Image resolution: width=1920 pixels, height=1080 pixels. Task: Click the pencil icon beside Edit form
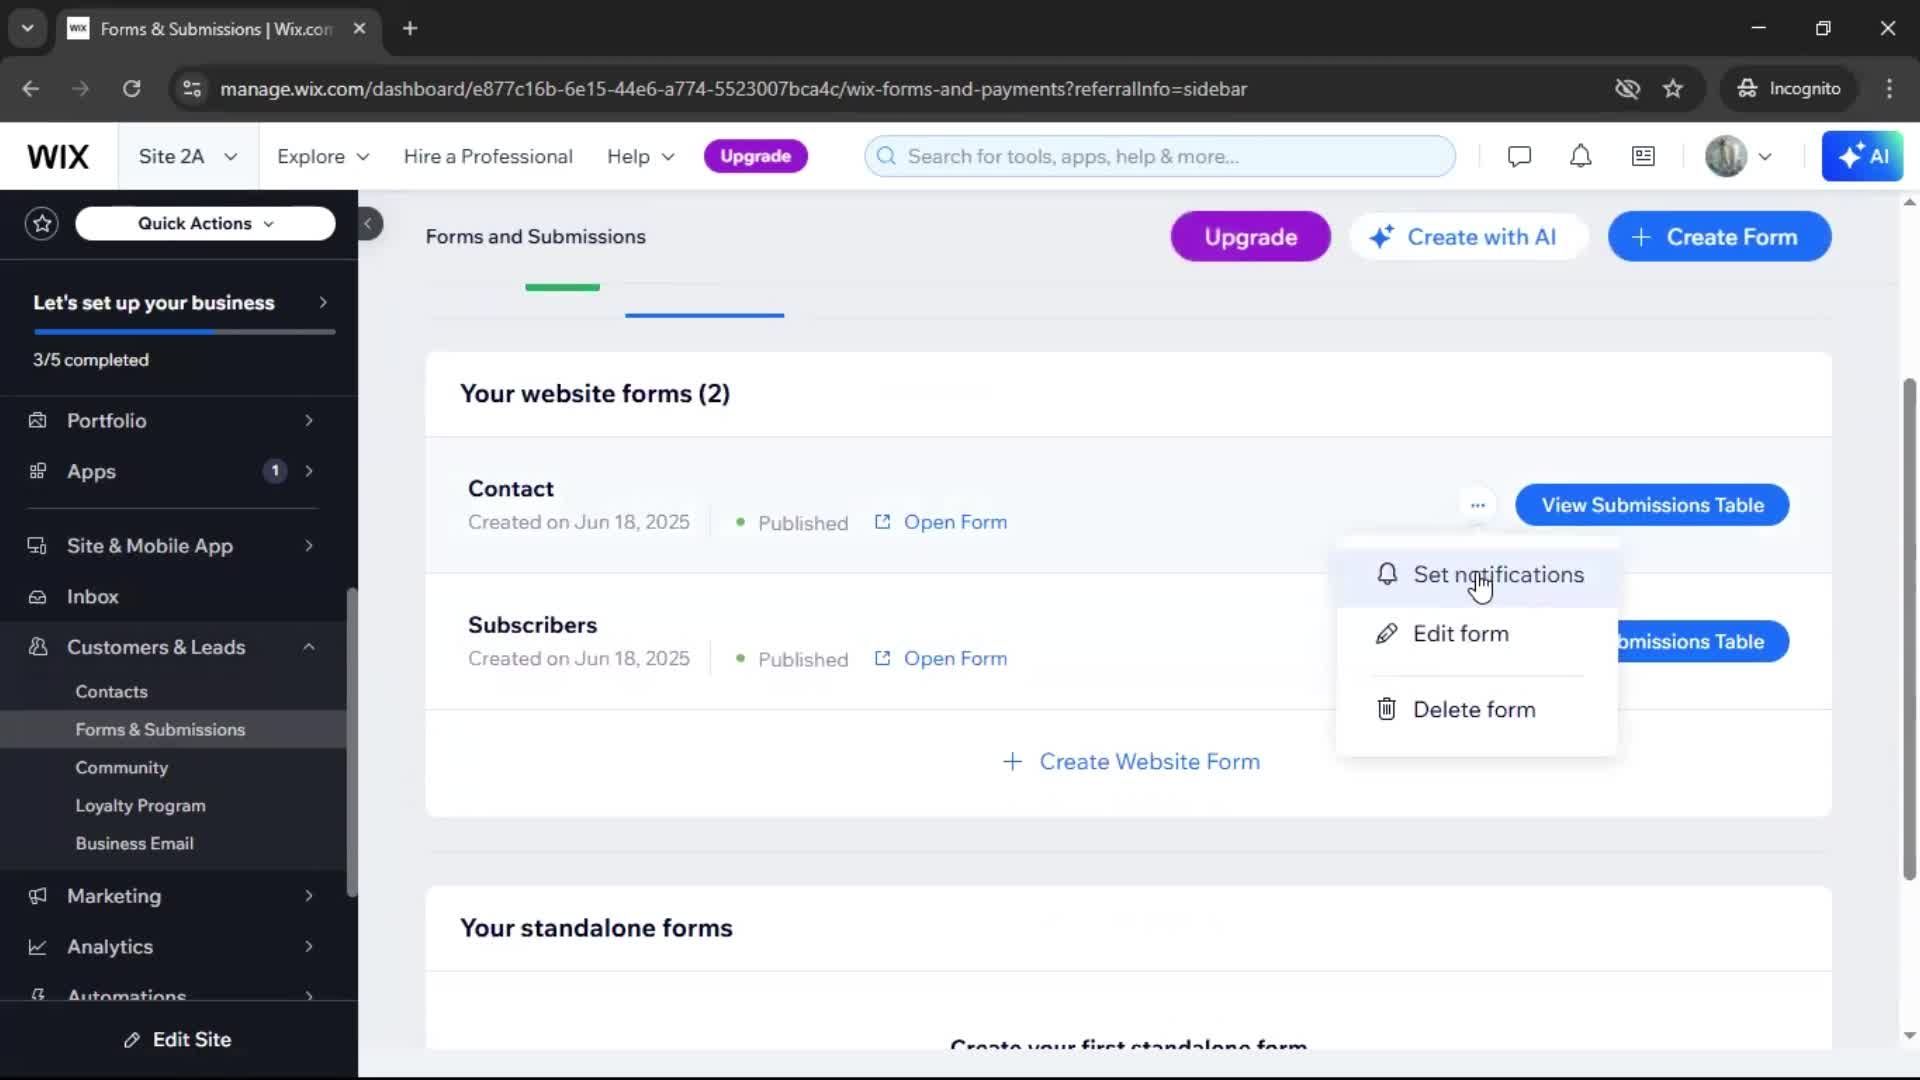point(1386,634)
